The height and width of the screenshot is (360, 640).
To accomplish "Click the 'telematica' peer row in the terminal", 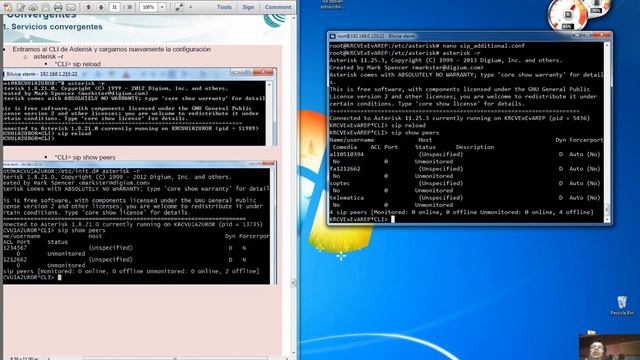I will [x=465, y=198].
